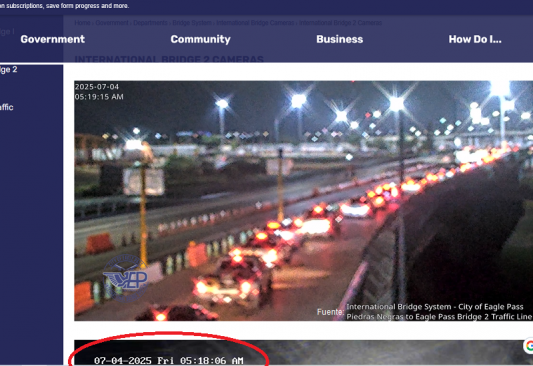
Task: Click the Bridge 2 traffic line camera image
Action: tap(304, 201)
